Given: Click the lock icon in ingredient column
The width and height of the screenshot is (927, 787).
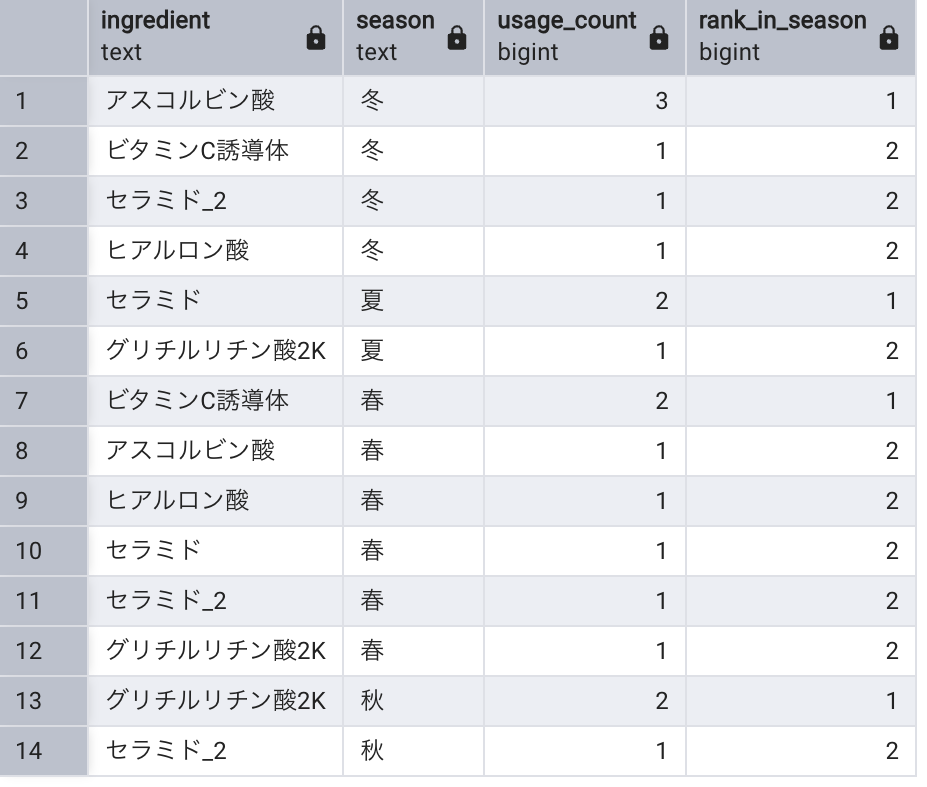Looking at the screenshot, I should pyautogui.click(x=316, y=38).
